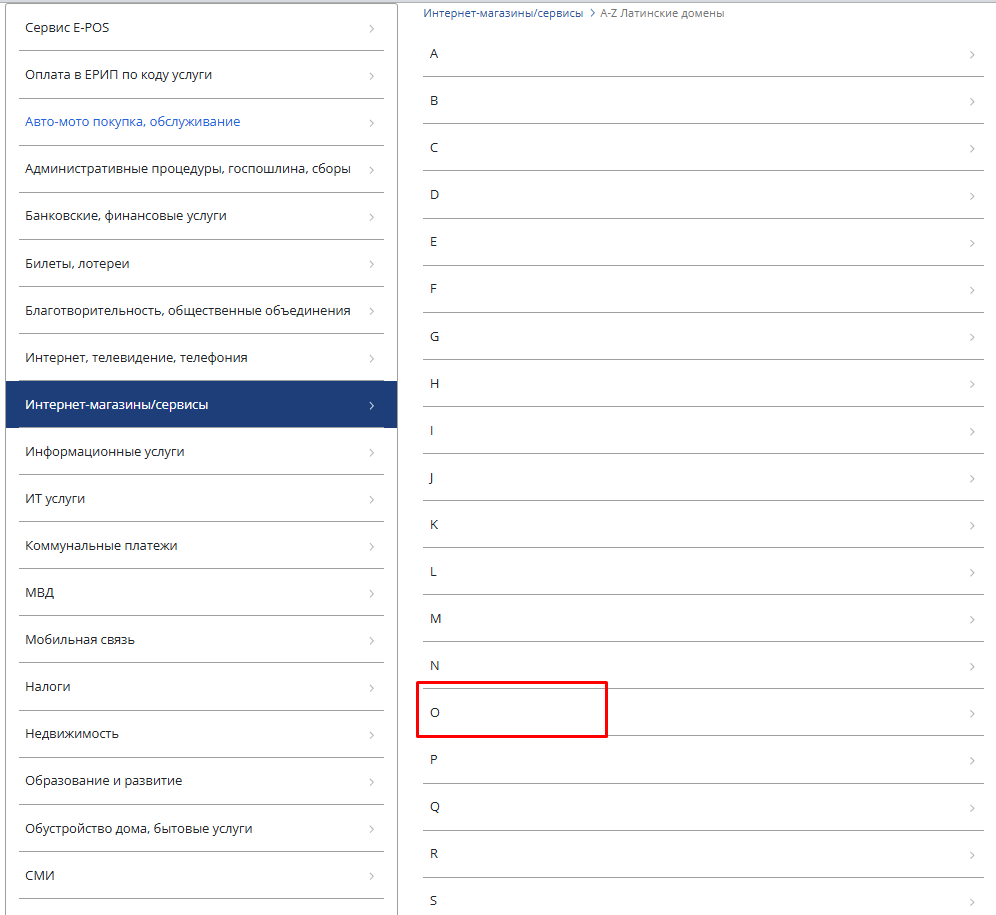
Task: Click the chevron on the H row
Action: [x=972, y=384]
